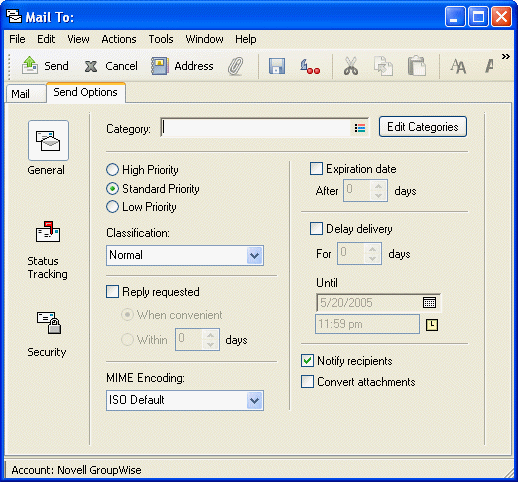Viewport: 518px width, 482px height.
Task: Click the Expiration After days number field
Action: [x=358, y=190]
